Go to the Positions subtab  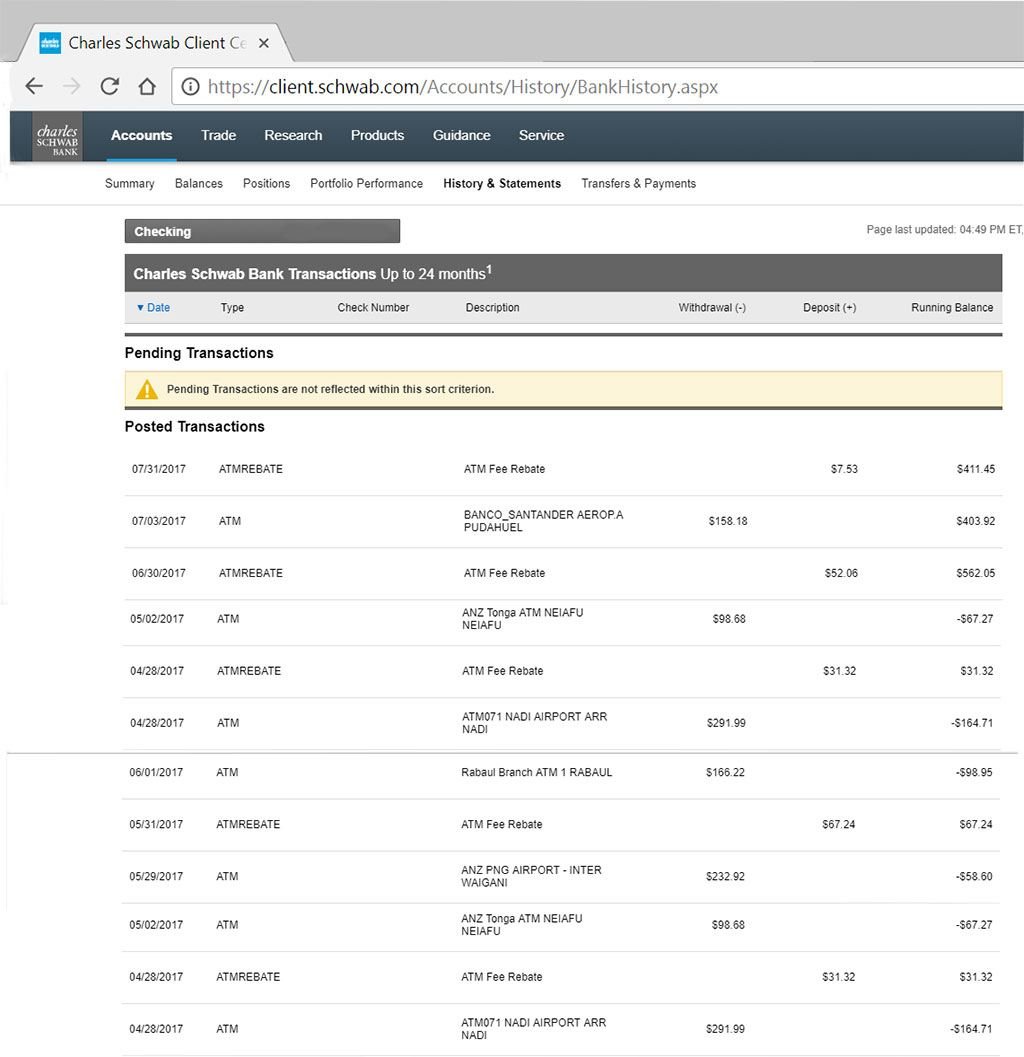266,183
